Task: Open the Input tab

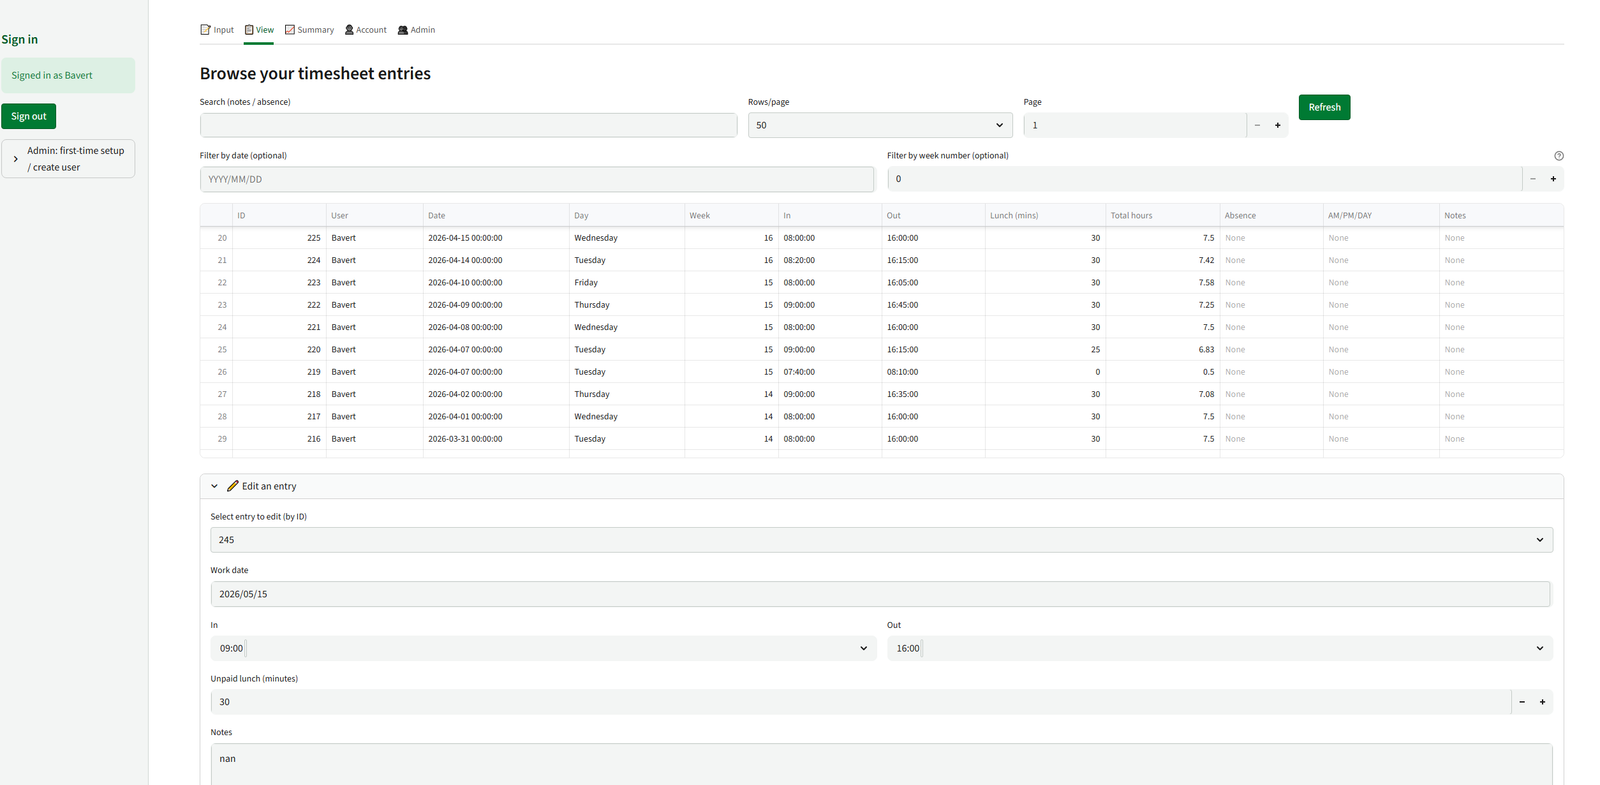Action: click(x=217, y=30)
